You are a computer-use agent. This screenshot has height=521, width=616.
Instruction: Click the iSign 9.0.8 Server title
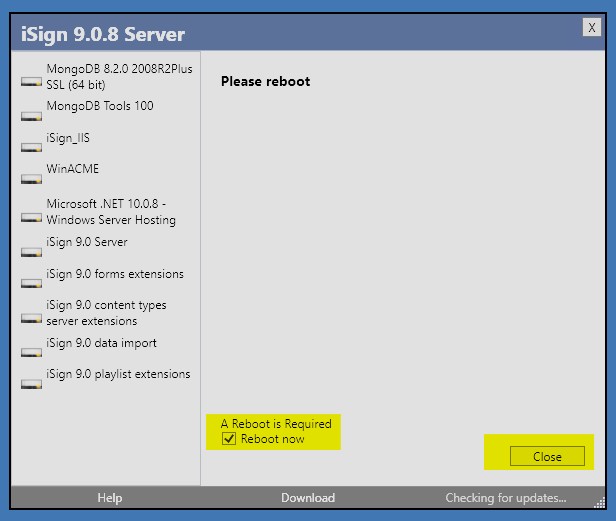(103, 34)
